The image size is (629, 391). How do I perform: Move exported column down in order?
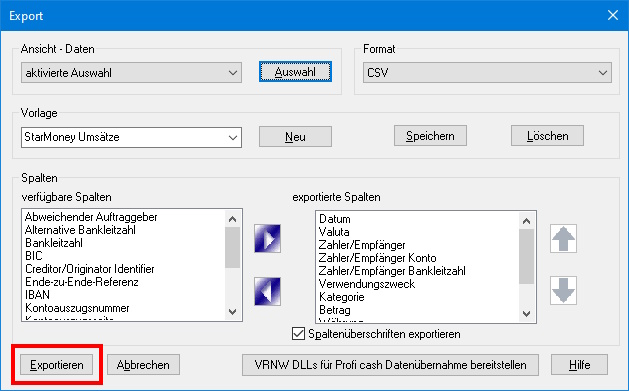(563, 290)
